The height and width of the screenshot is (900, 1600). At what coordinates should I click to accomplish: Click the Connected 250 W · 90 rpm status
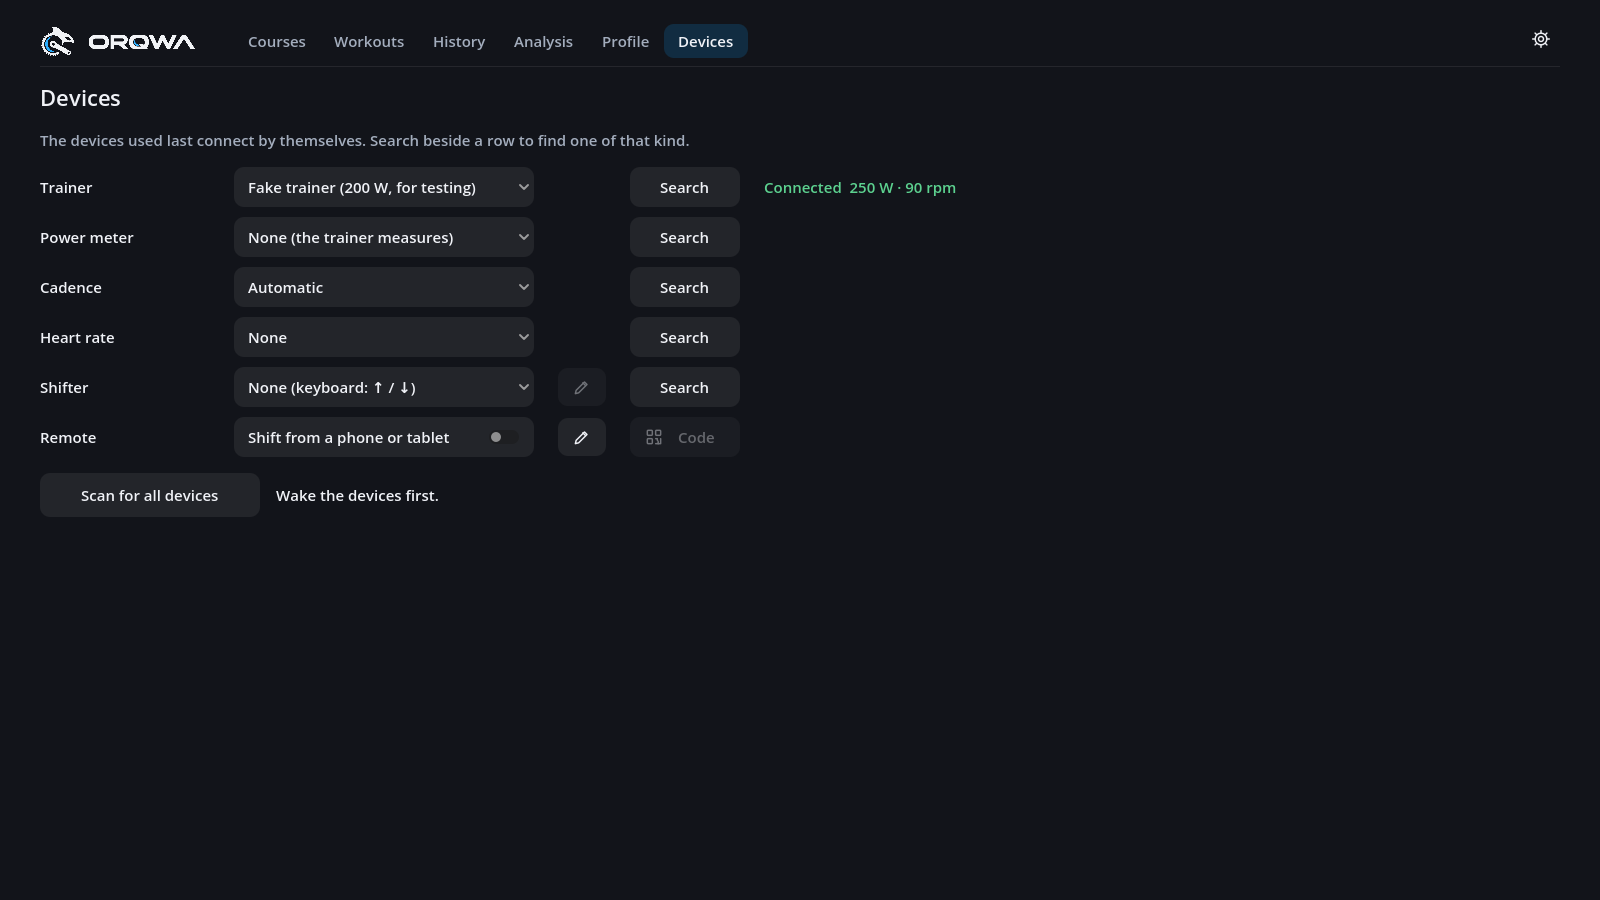pos(860,188)
